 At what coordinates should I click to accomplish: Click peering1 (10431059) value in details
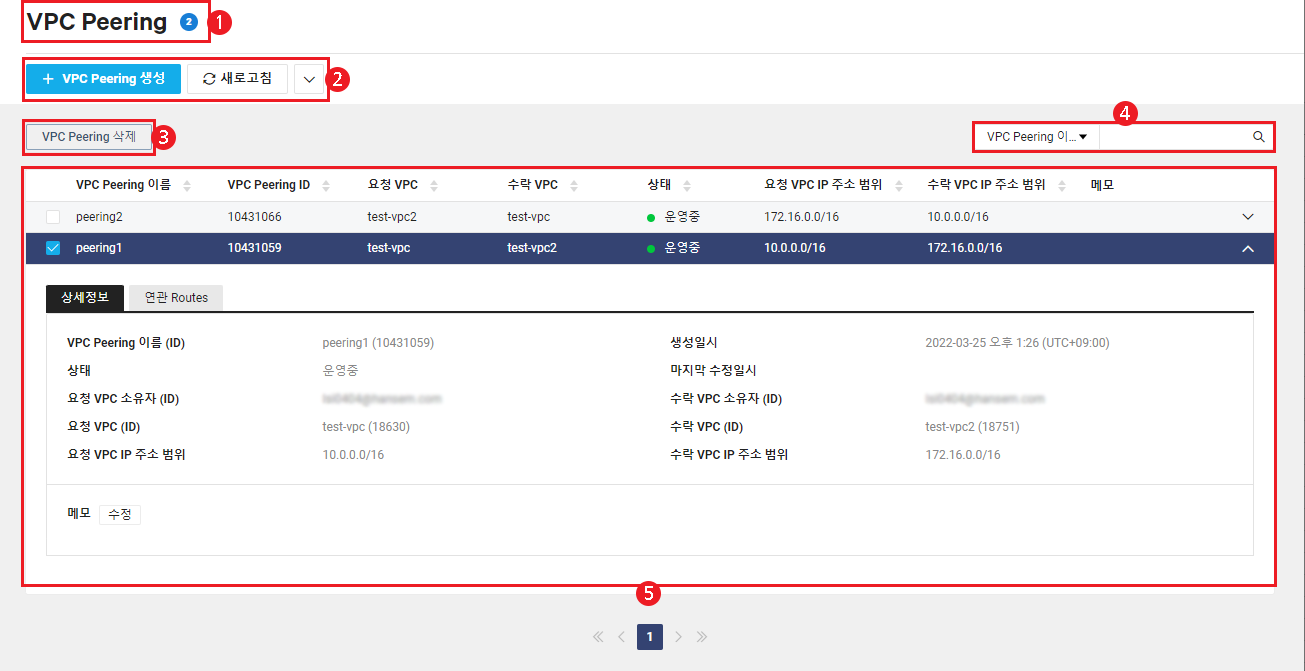pyautogui.click(x=378, y=343)
